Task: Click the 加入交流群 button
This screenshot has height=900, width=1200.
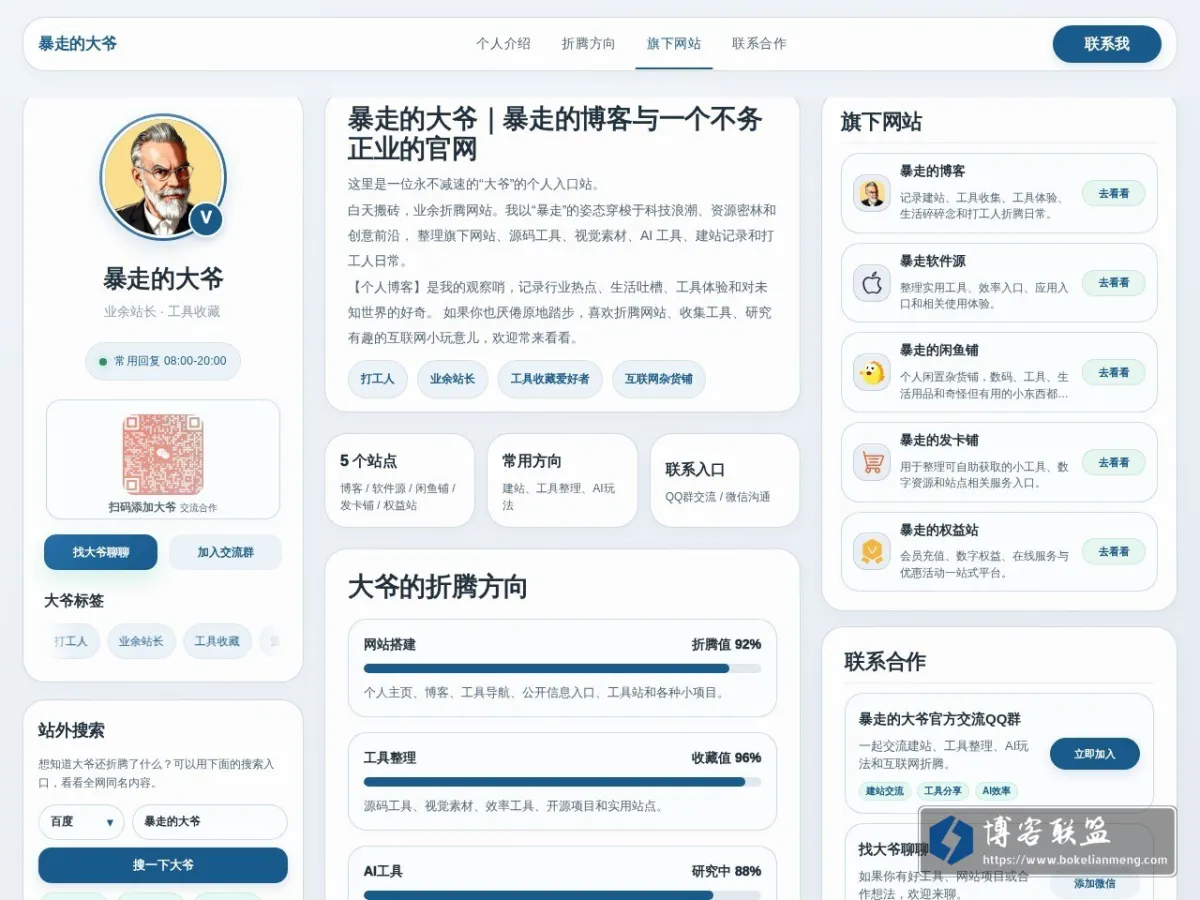Action: 225,552
